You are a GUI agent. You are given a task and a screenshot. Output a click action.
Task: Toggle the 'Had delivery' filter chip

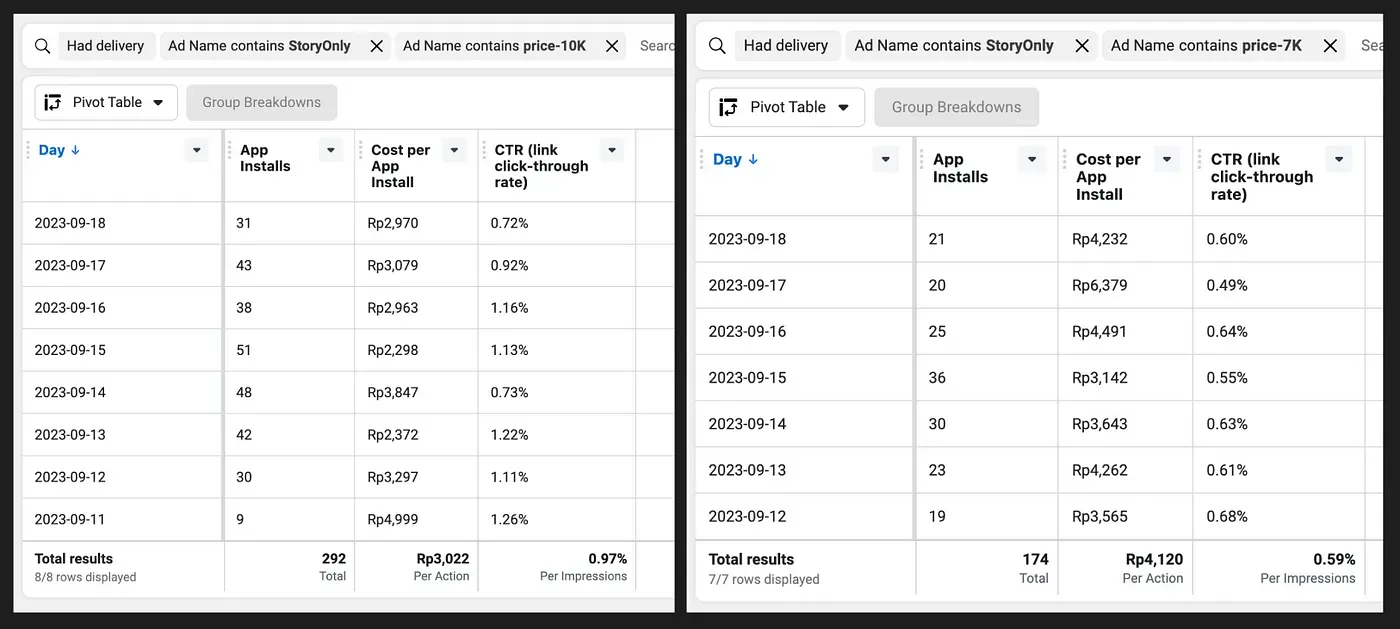tap(106, 46)
